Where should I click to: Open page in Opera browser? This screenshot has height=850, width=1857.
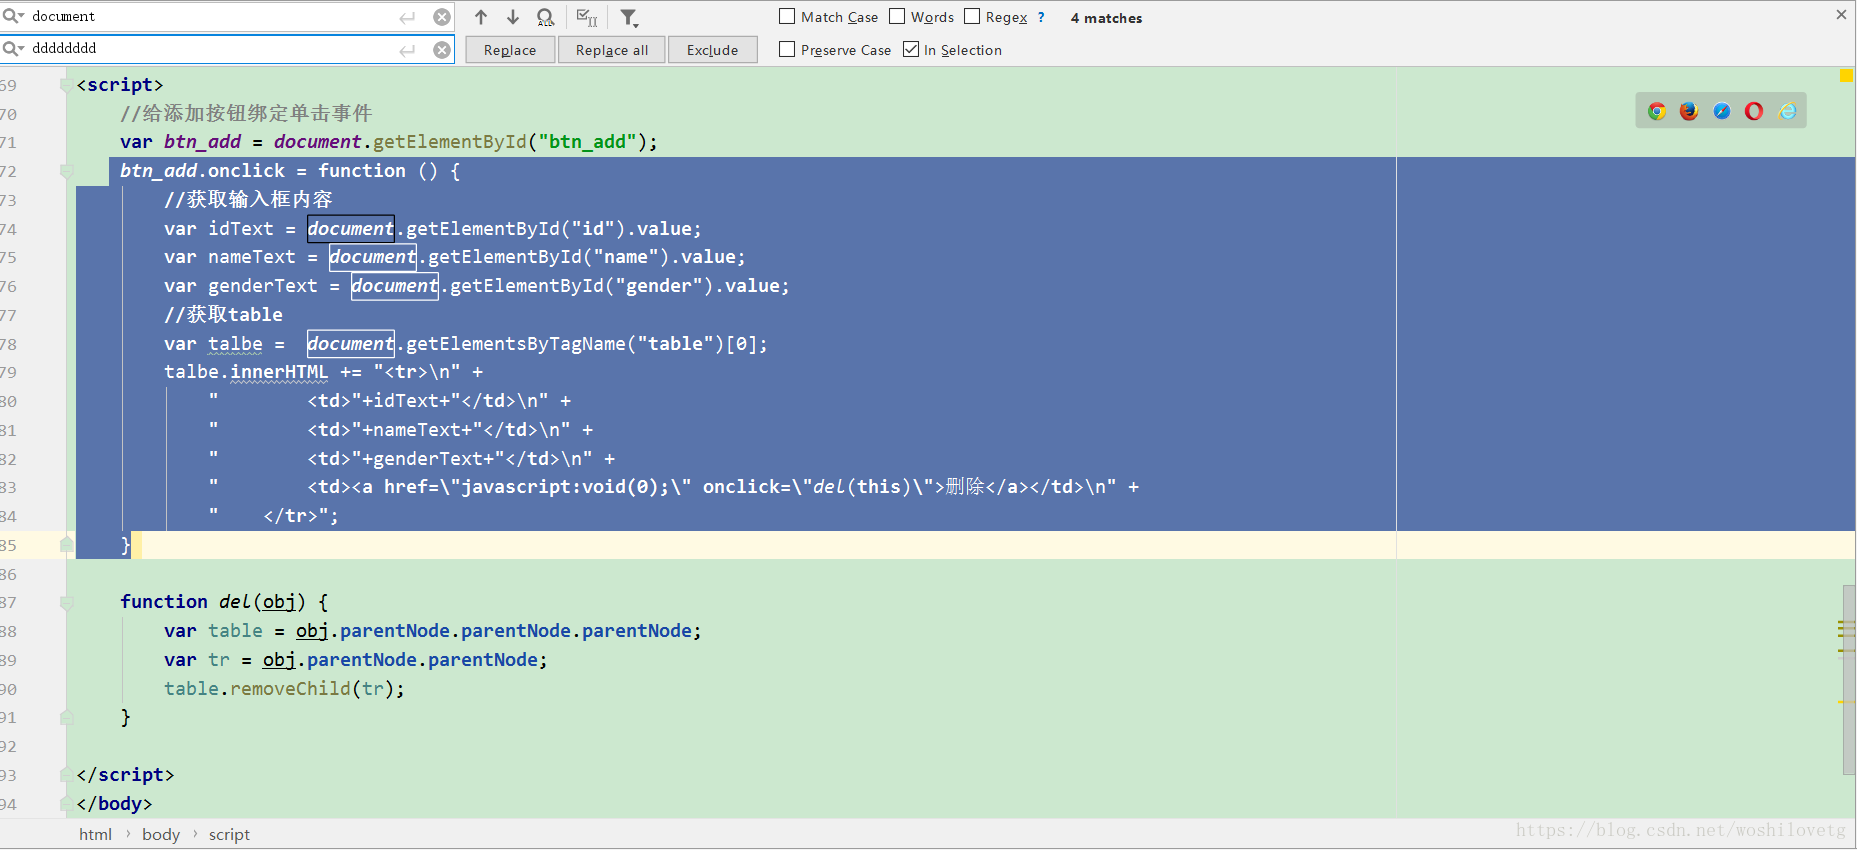coord(1754,111)
